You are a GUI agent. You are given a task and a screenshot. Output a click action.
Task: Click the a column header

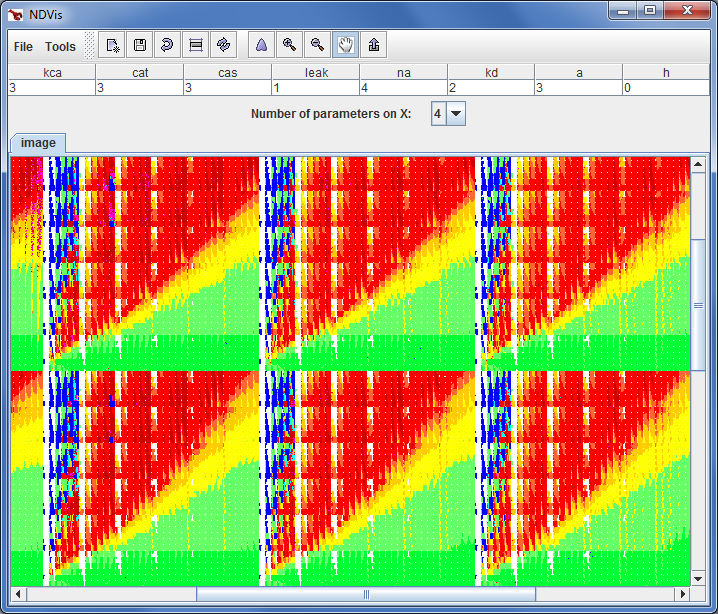(579, 72)
